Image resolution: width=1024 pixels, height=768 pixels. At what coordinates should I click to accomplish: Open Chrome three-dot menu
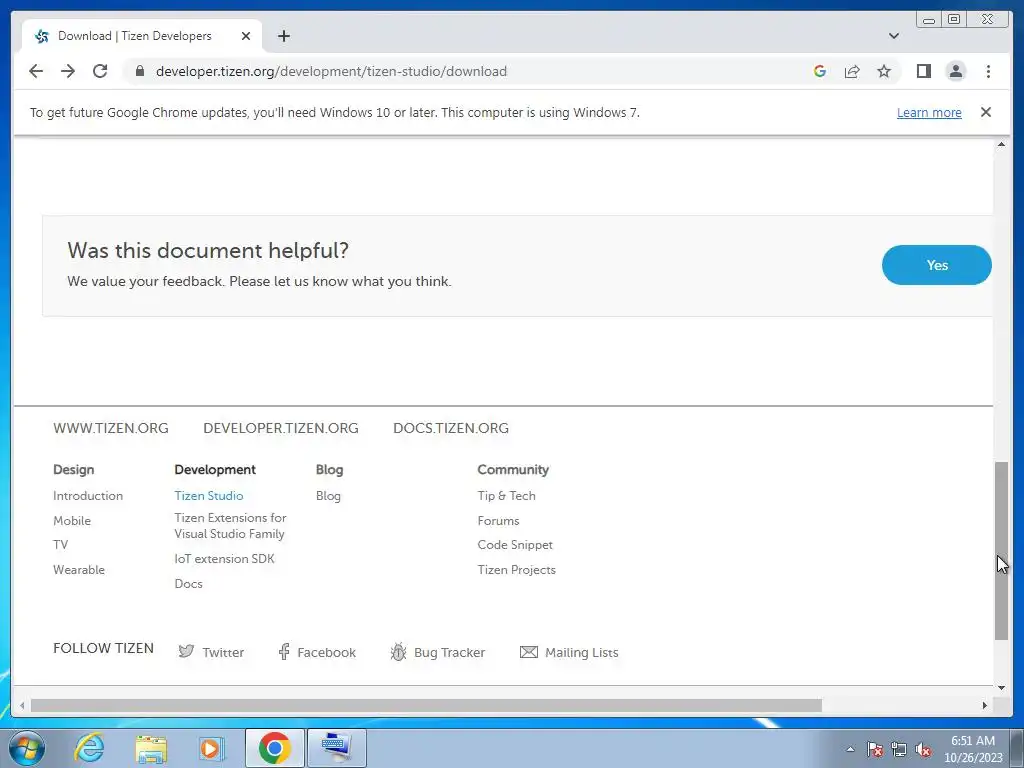tap(988, 71)
